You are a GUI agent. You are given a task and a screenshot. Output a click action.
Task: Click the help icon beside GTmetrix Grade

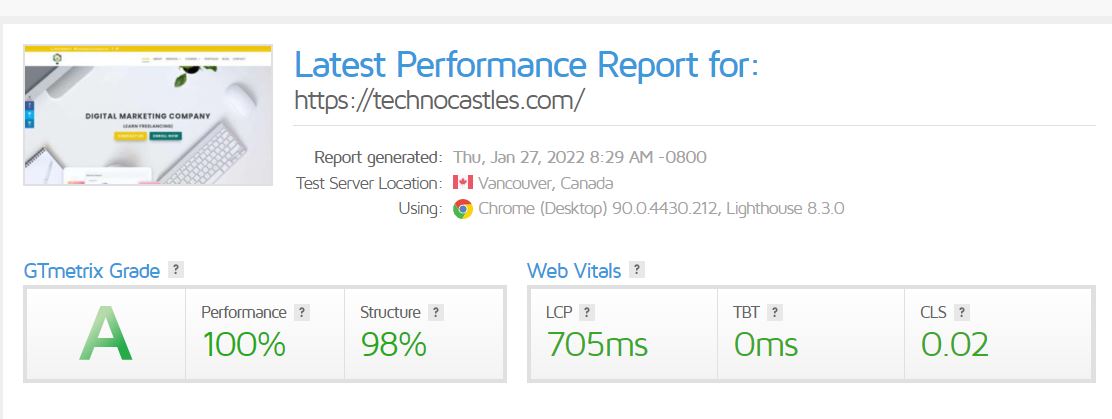[x=176, y=270]
